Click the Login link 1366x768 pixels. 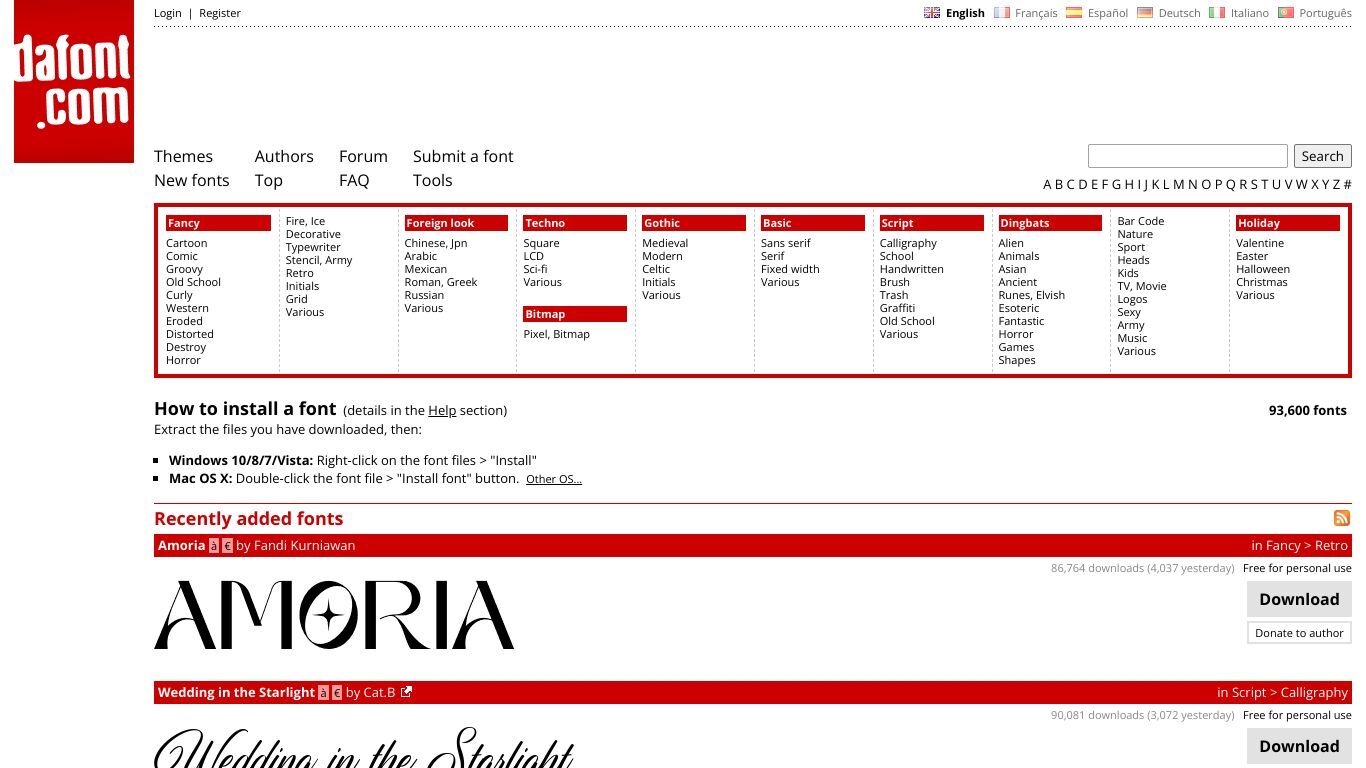(x=168, y=13)
